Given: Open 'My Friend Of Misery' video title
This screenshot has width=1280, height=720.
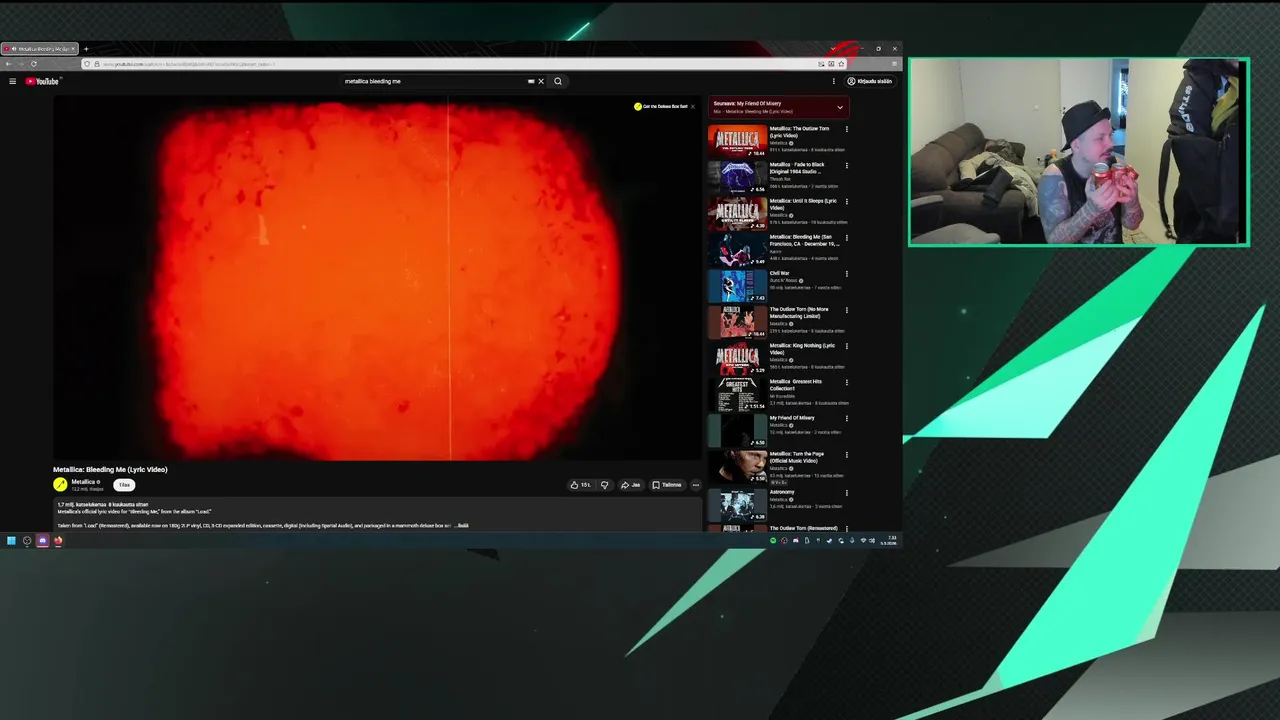Looking at the screenshot, I should [792, 418].
